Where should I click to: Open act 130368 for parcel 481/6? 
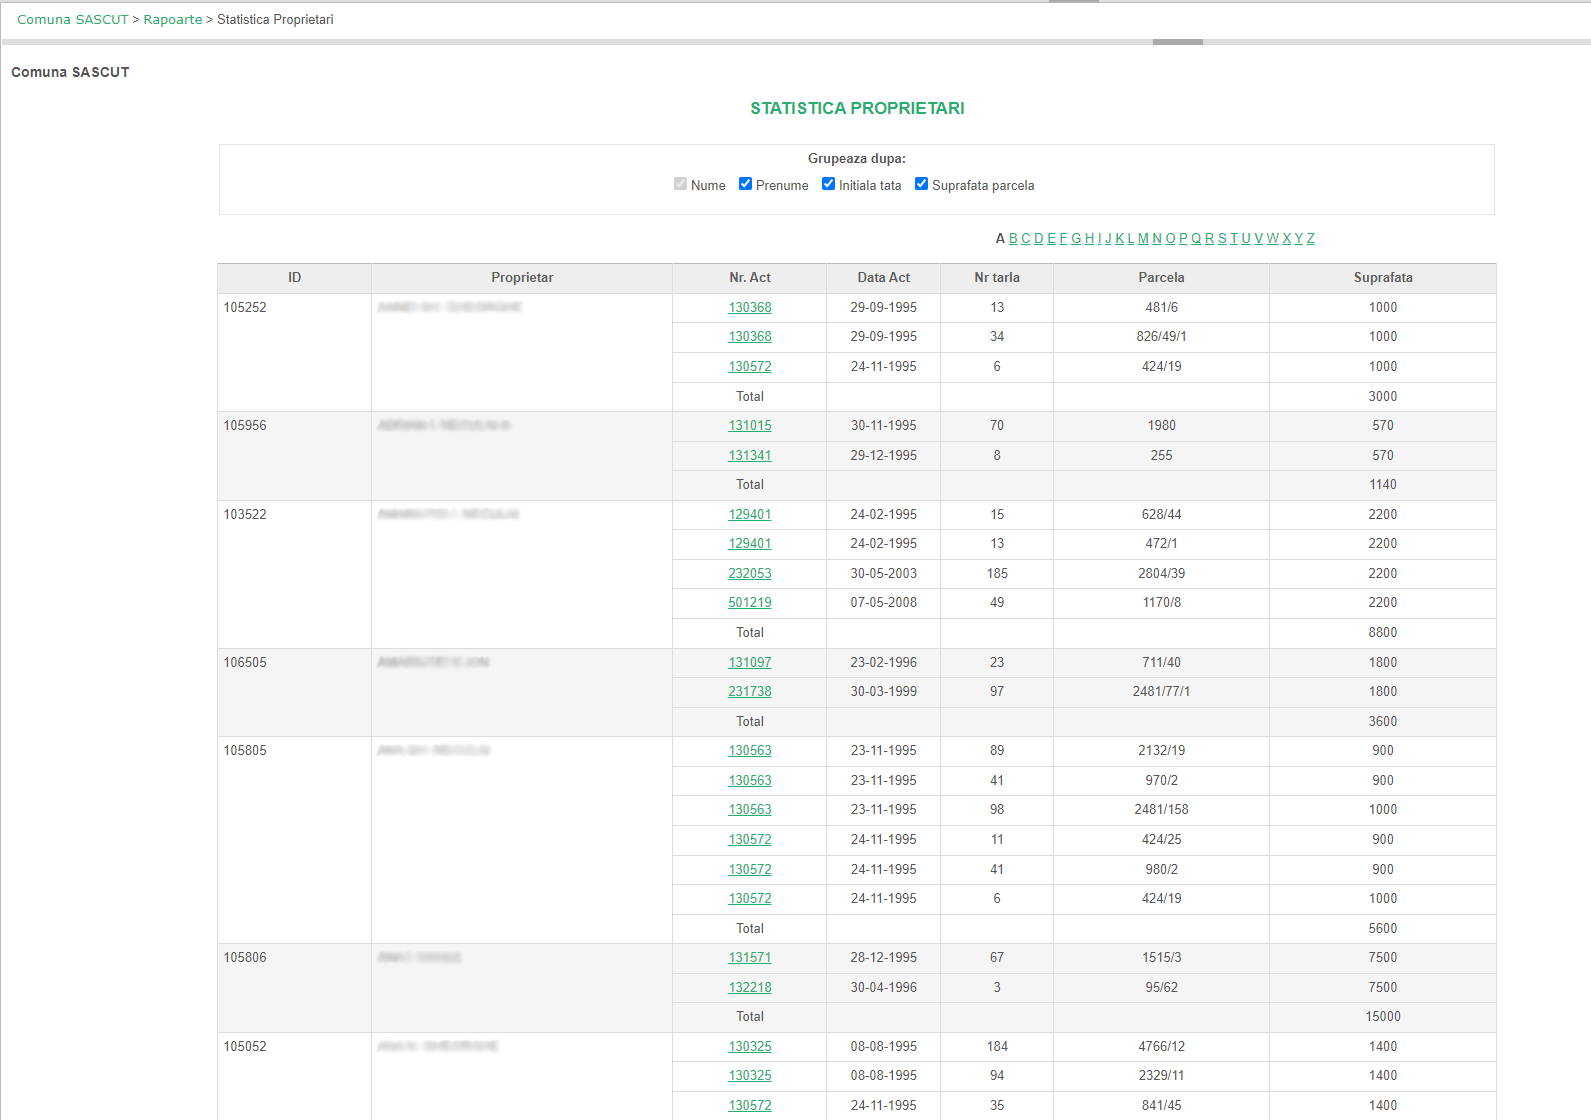tap(750, 308)
